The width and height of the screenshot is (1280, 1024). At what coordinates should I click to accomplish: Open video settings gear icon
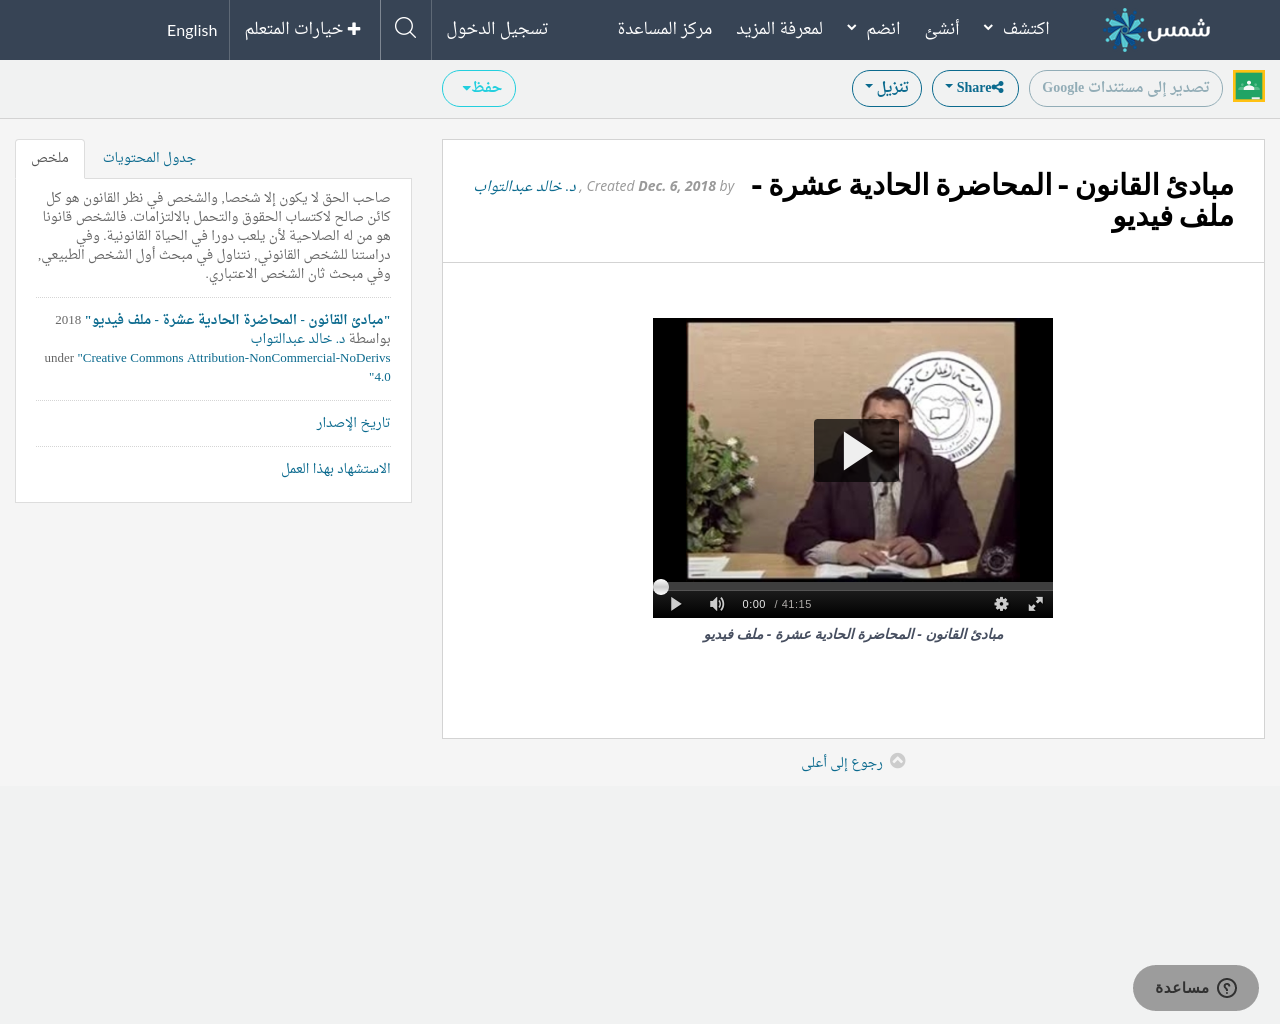coord(1001,604)
